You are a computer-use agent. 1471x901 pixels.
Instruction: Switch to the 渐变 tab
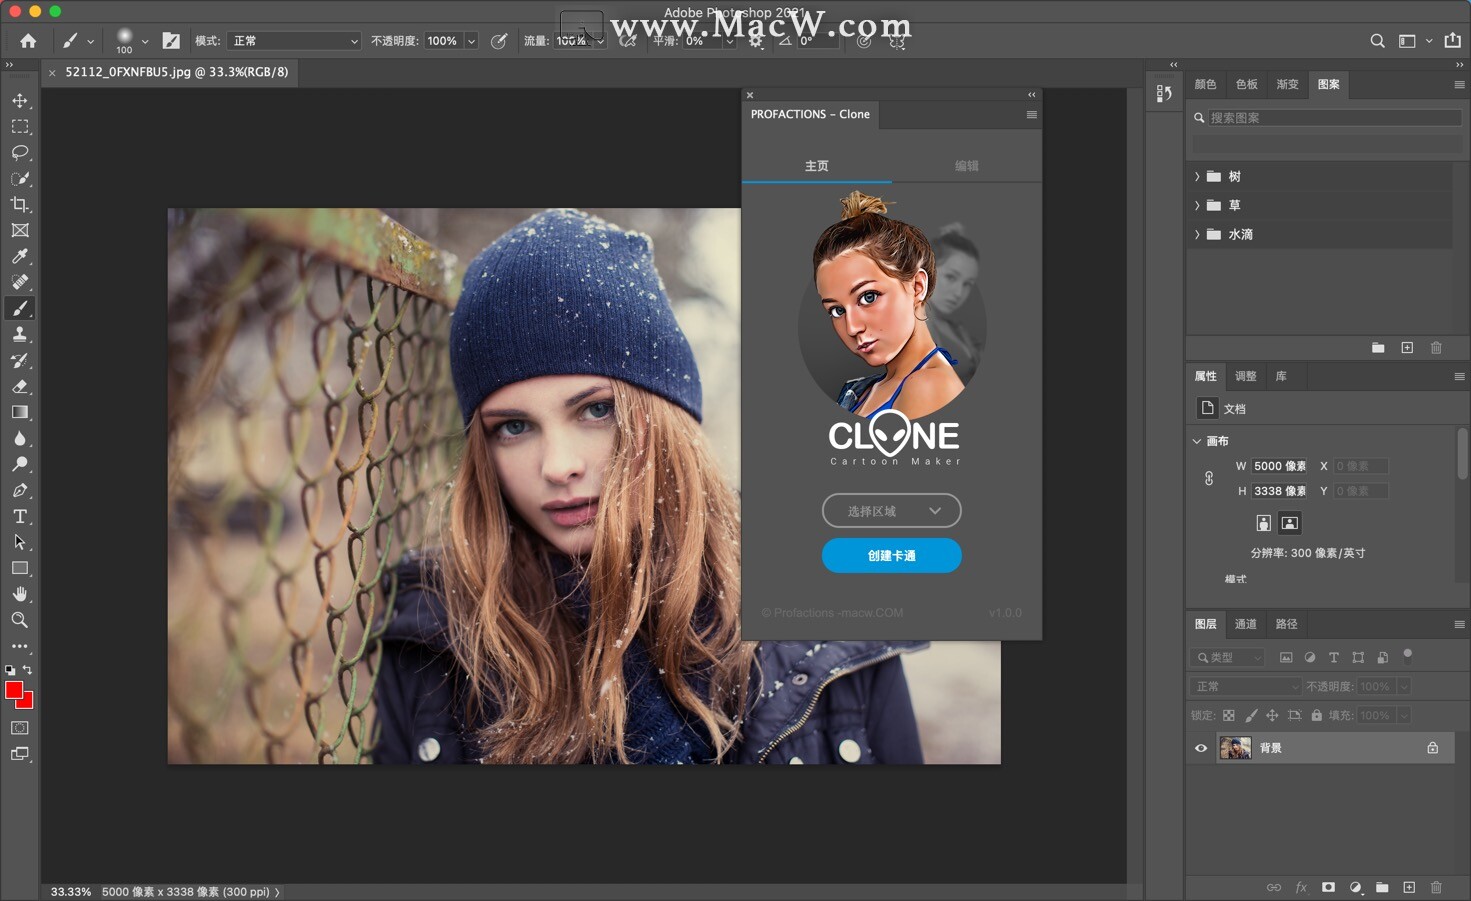[1288, 84]
